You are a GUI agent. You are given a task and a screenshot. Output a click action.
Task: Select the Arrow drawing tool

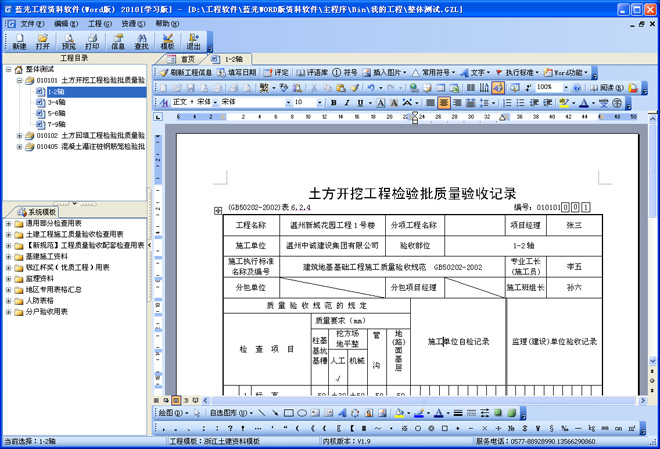(x=275, y=413)
